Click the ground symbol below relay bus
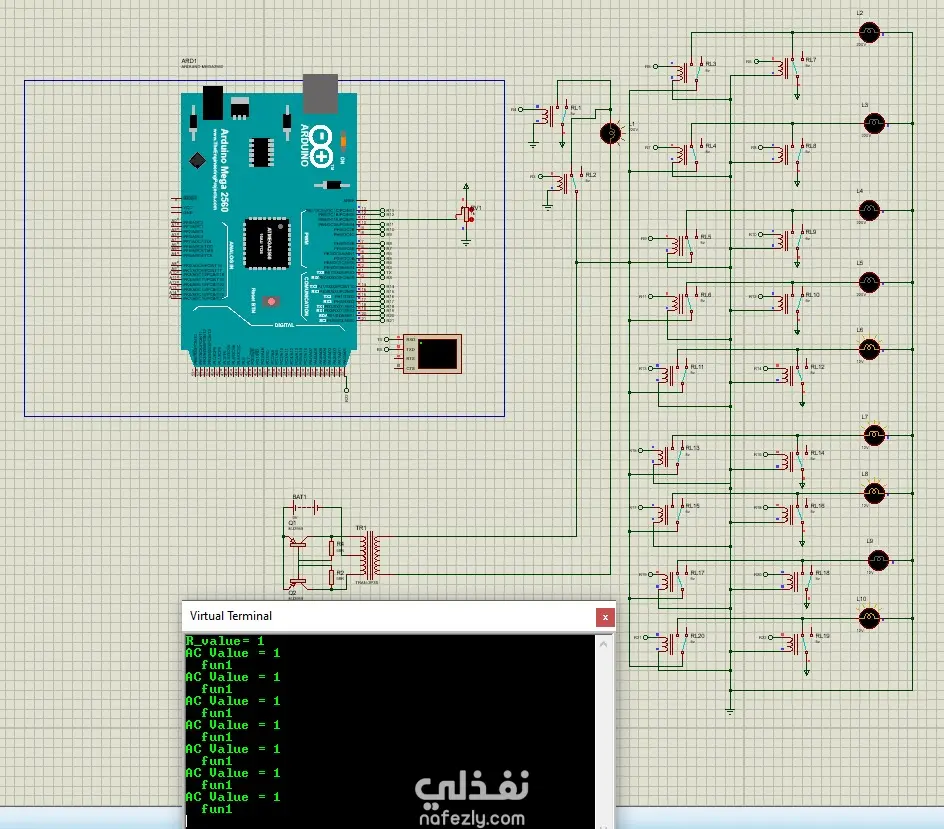The image size is (944, 829). click(x=730, y=710)
